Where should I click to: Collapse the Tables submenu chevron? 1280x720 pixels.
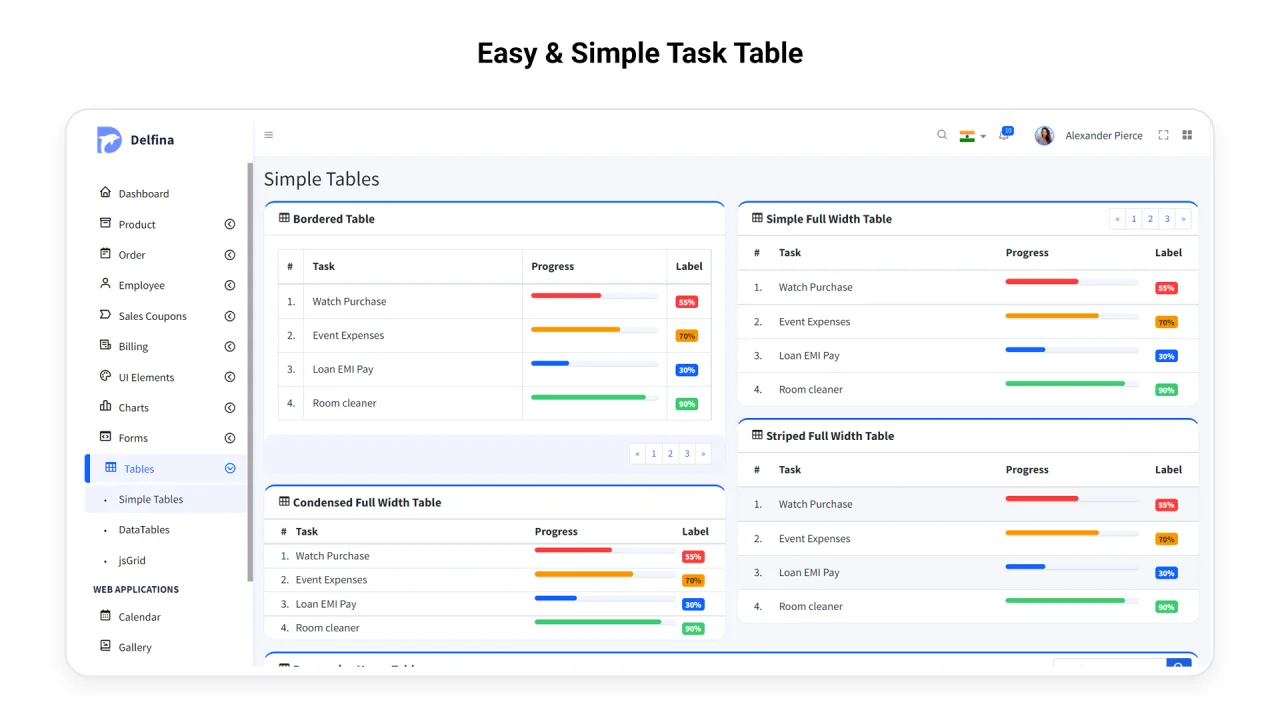[x=230, y=469]
